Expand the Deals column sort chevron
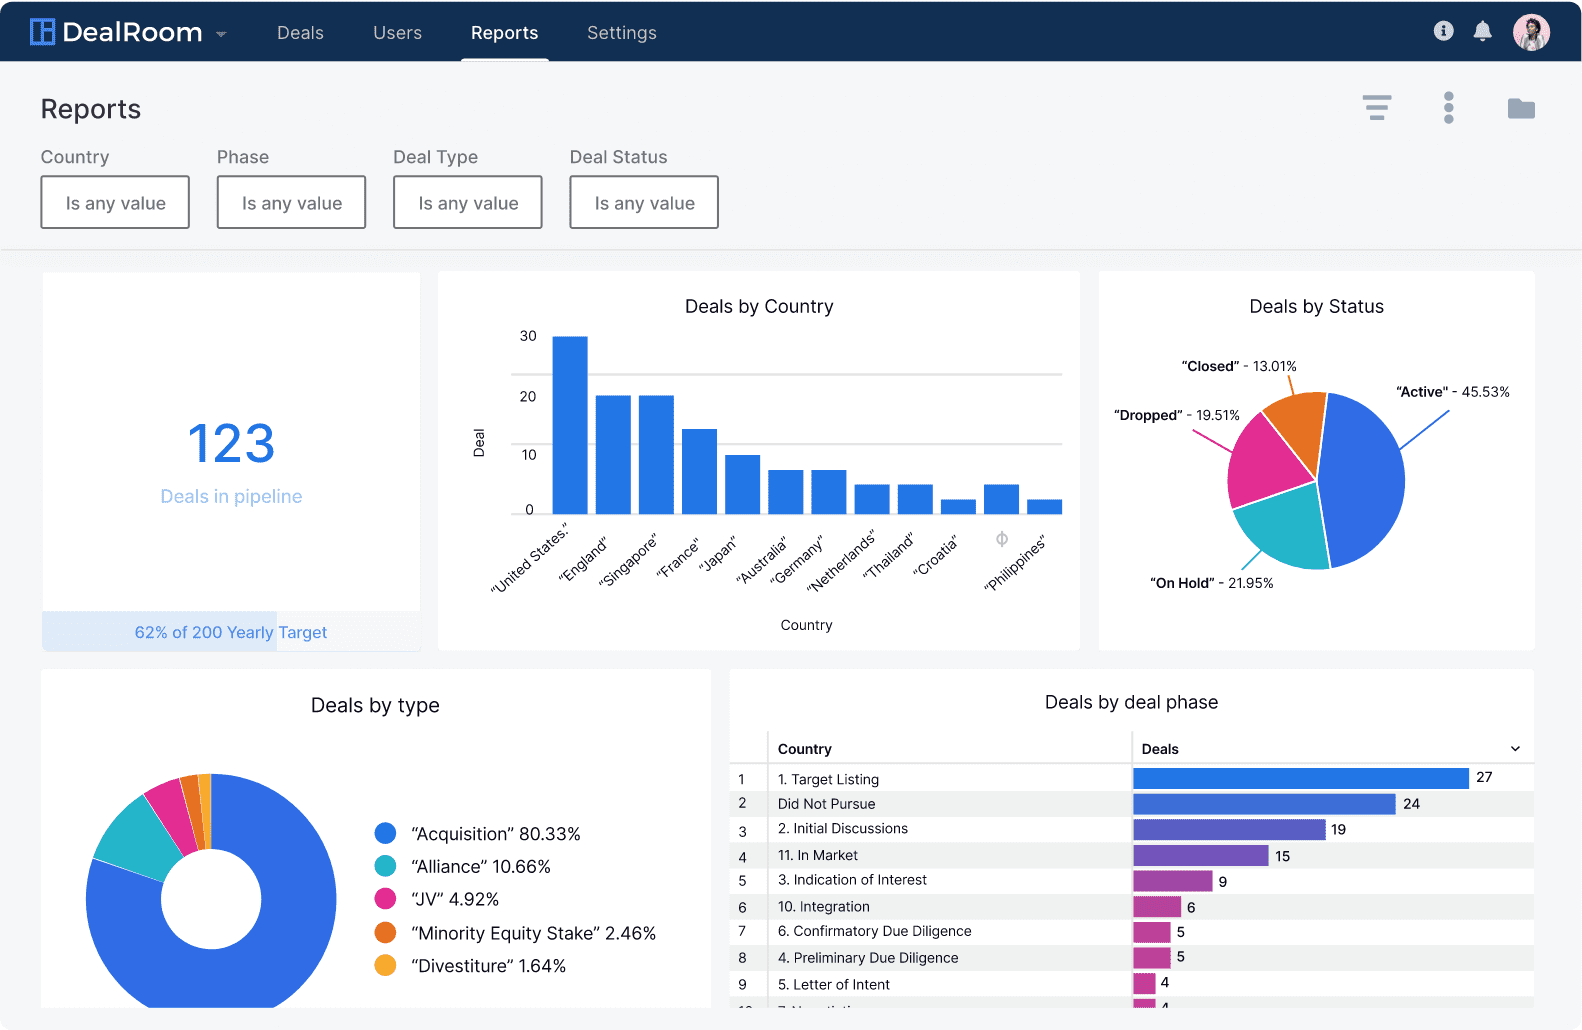Image resolution: width=1582 pixels, height=1030 pixels. [x=1514, y=749]
